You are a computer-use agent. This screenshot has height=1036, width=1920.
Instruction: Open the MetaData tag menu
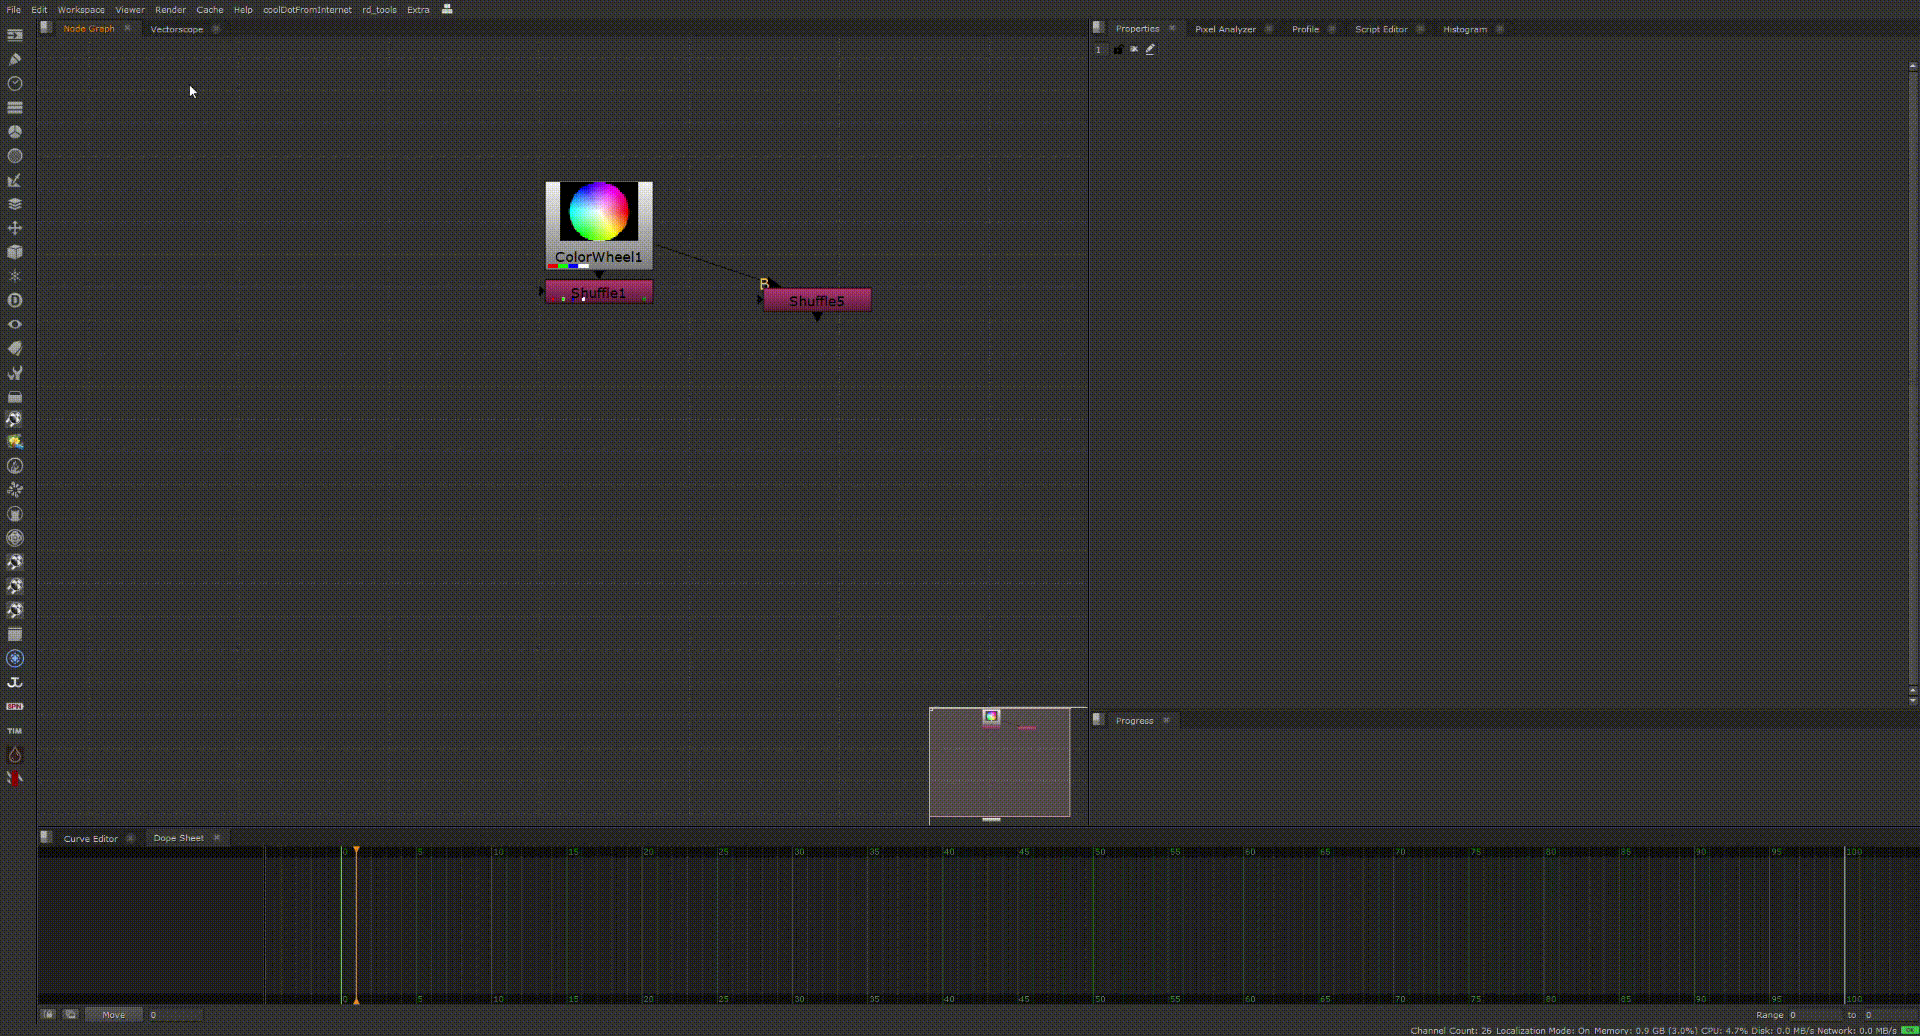coord(15,348)
